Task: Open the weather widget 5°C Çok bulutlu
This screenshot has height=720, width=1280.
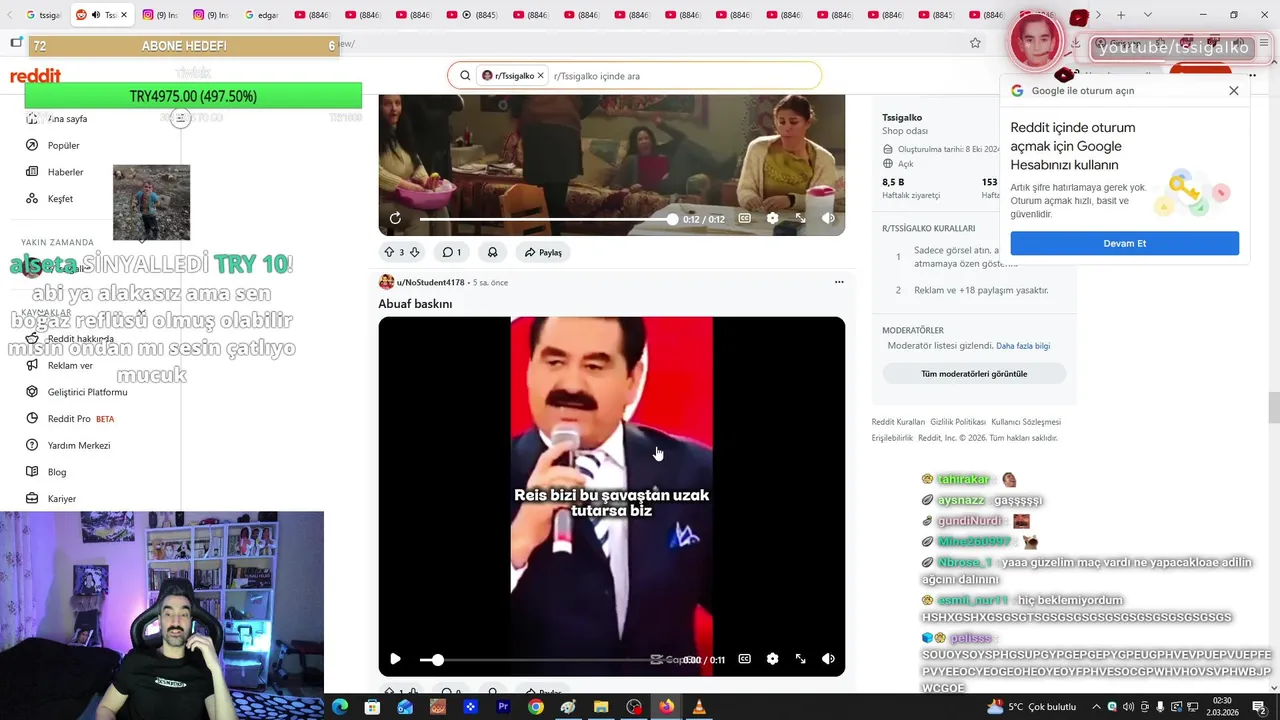Action: (1031, 707)
